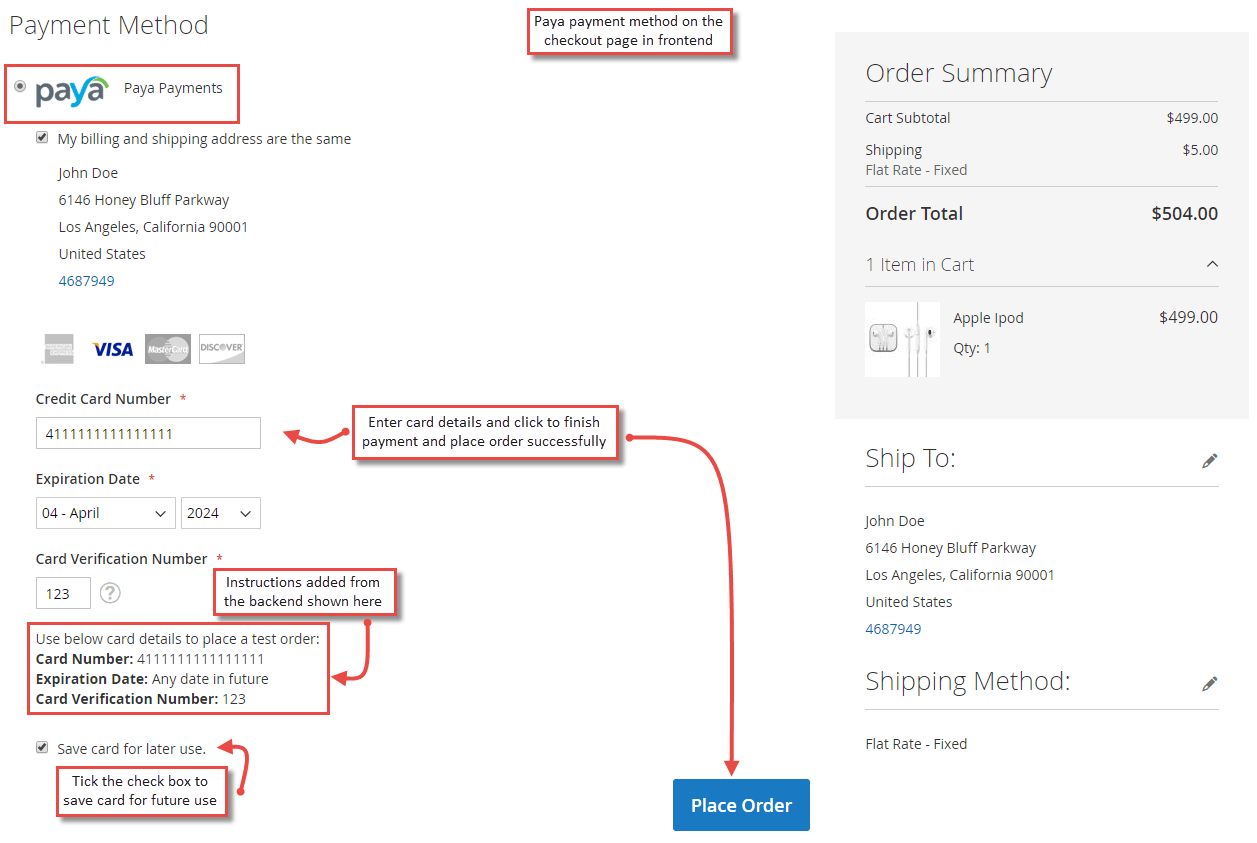Viewport: 1257px width, 843px height.
Task: Click the Apple Ipod product thumbnail
Action: (x=902, y=339)
